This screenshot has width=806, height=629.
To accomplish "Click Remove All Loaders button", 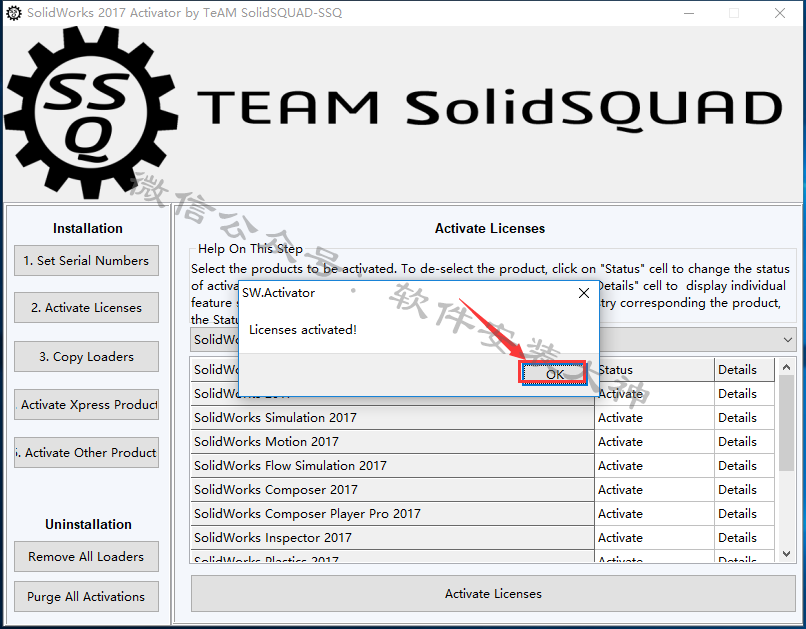I will [86, 557].
